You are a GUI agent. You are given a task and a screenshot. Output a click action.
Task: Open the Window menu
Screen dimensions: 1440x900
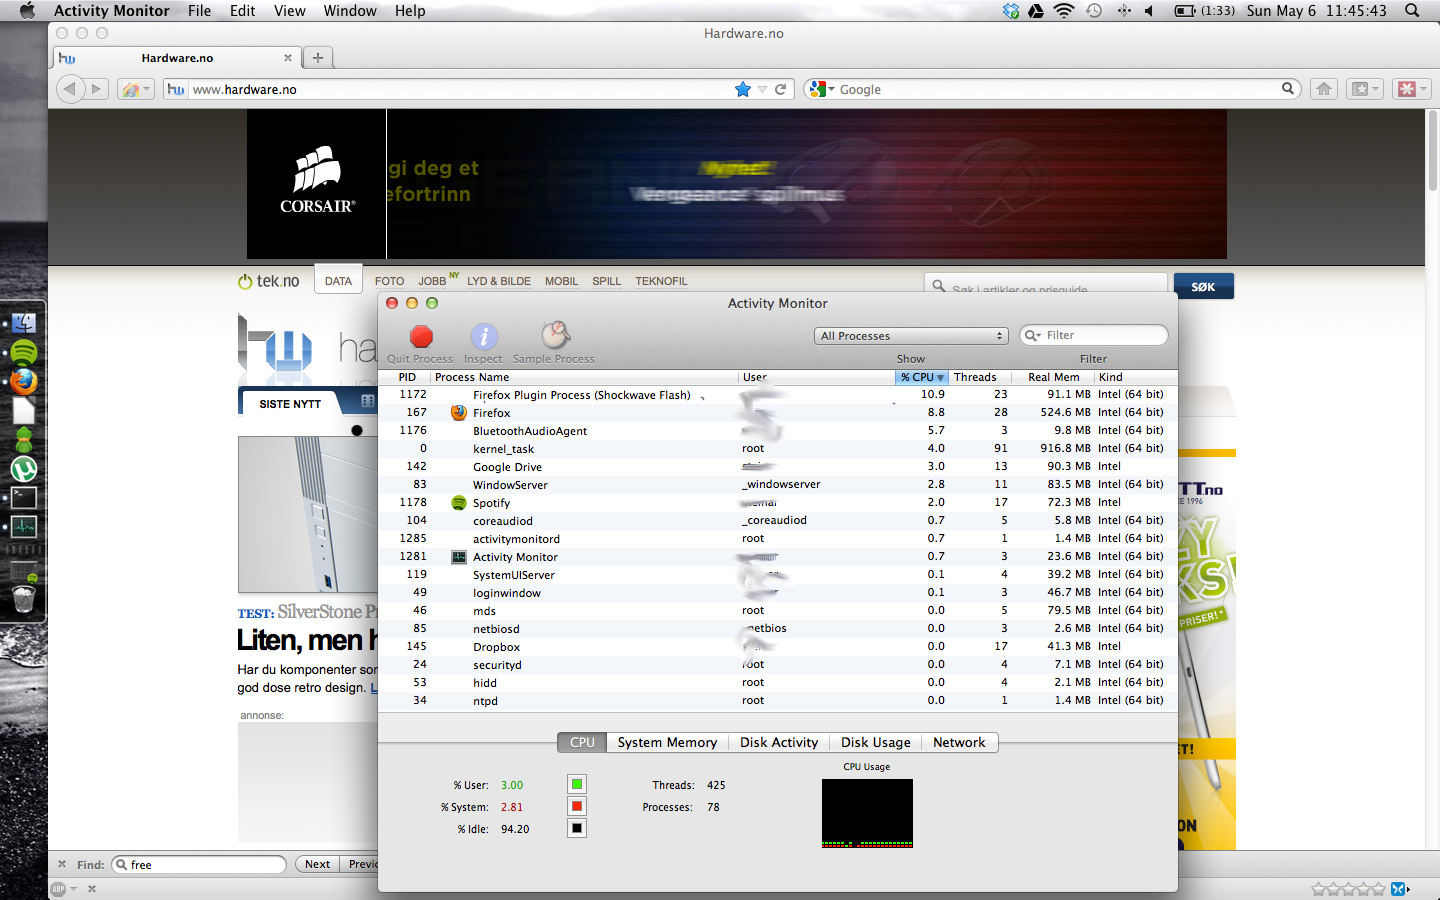pyautogui.click(x=350, y=11)
